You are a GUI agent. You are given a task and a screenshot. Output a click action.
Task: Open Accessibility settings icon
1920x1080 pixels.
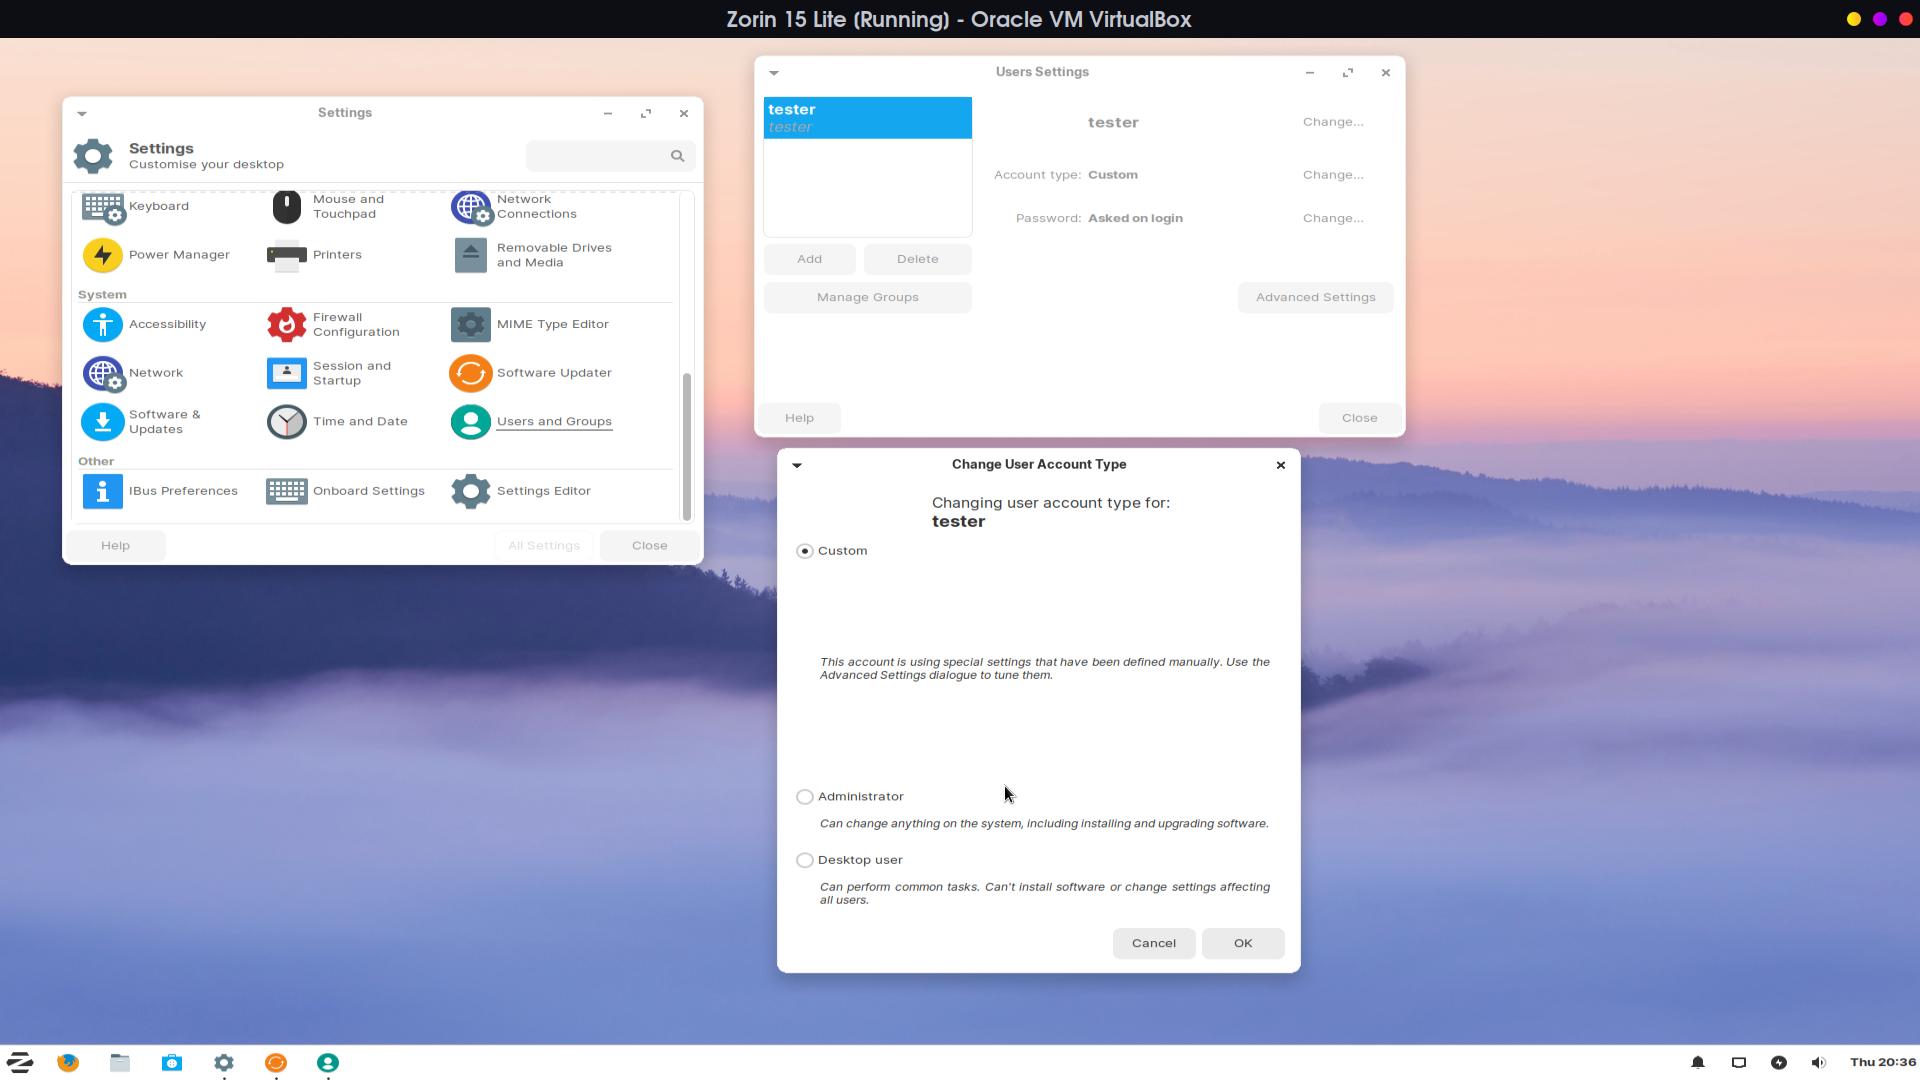click(103, 324)
